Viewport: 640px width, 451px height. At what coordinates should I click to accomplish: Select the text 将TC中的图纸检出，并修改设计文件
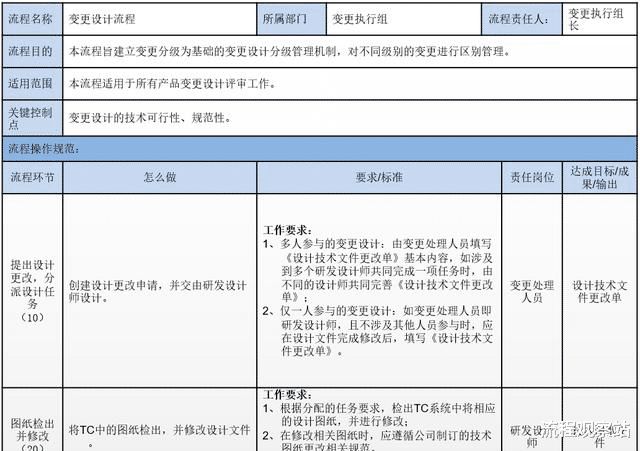click(159, 435)
